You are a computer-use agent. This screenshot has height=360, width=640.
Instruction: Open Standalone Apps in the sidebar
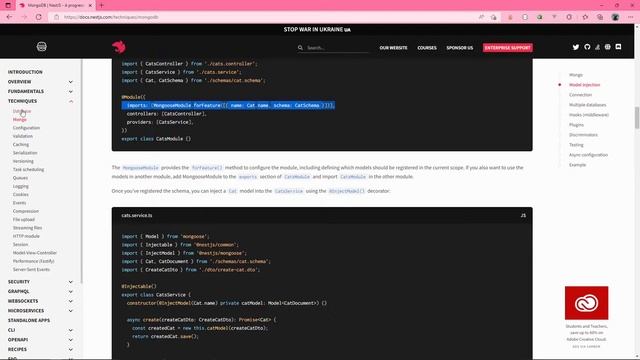pyautogui.click(x=29, y=320)
